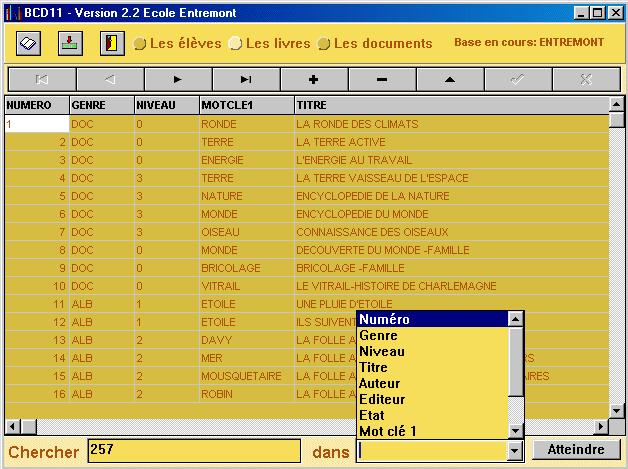
Task: Add a new record with plus button
Action: 314,79
